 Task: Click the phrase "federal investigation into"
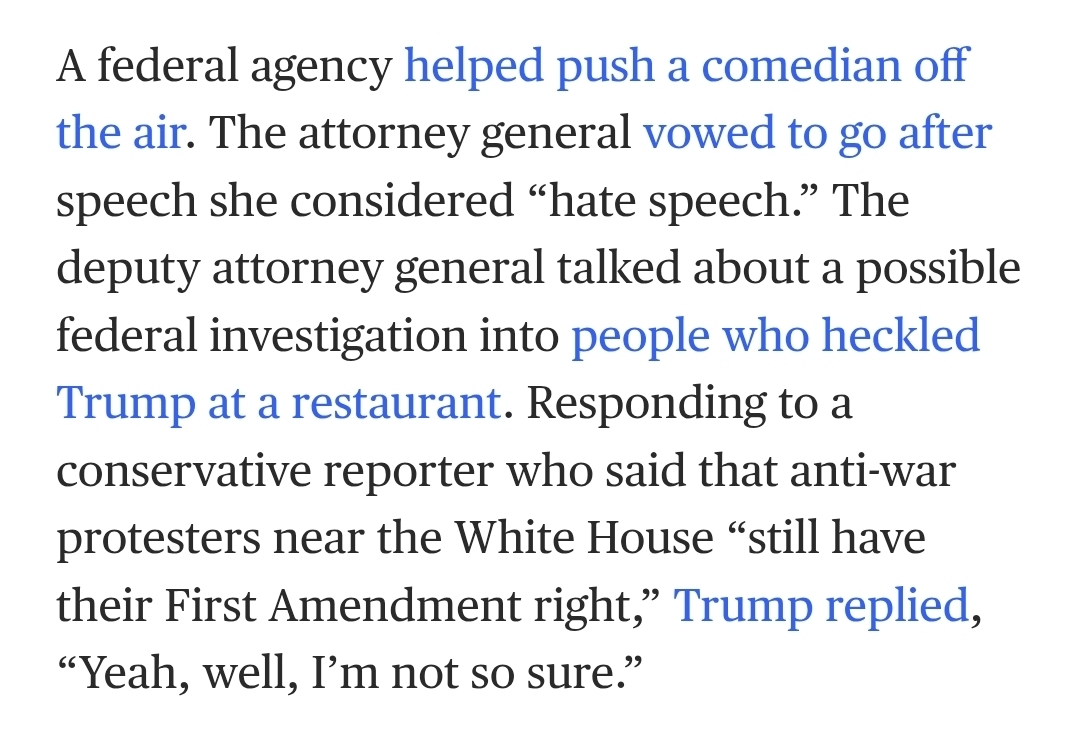307,336
